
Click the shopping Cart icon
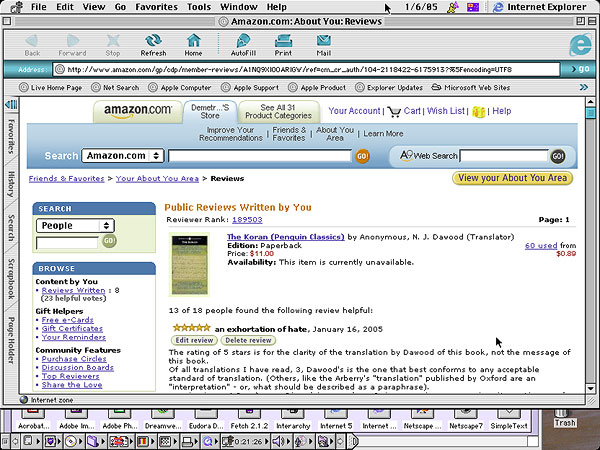[x=394, y=112]
